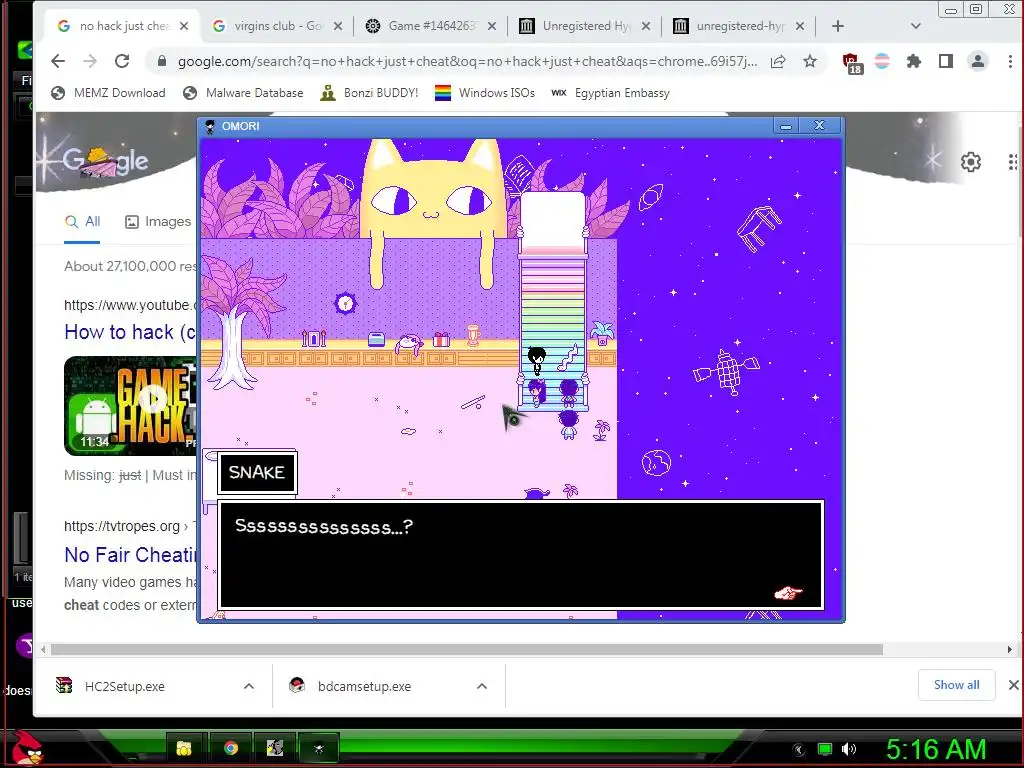Image resolution: width=1024 pixels, height=768 pixels.
Task: Open File Explorer from the taskbar
Action: tap(184, 748)
